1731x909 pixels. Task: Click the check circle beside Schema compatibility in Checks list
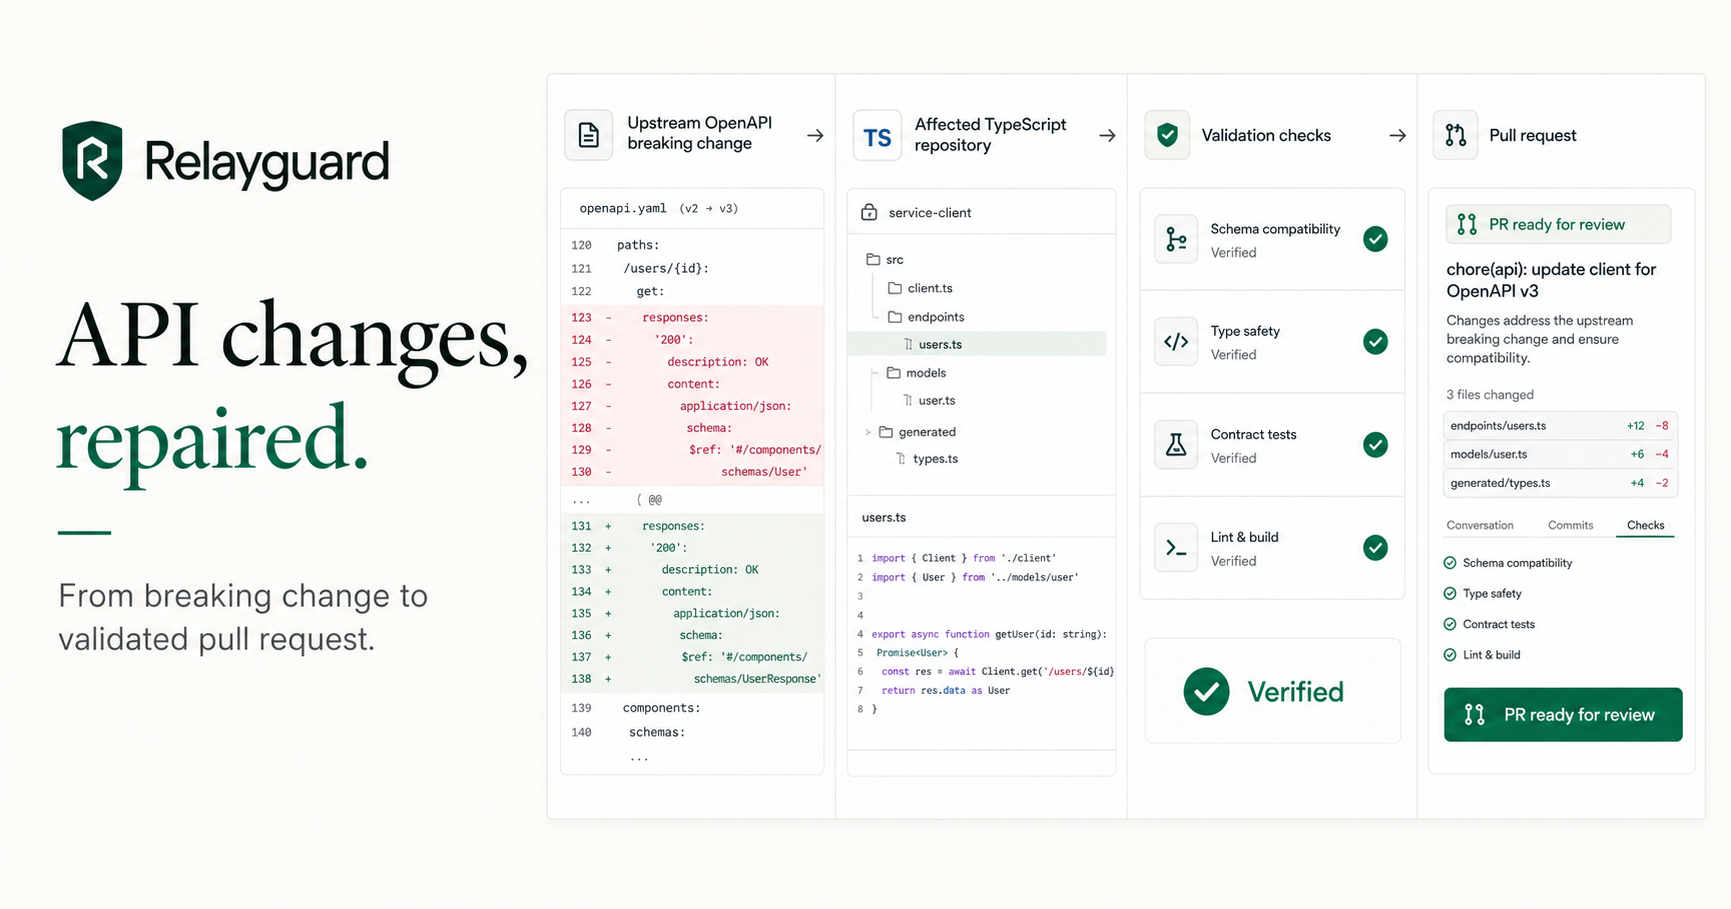[x=1450, y=563]
